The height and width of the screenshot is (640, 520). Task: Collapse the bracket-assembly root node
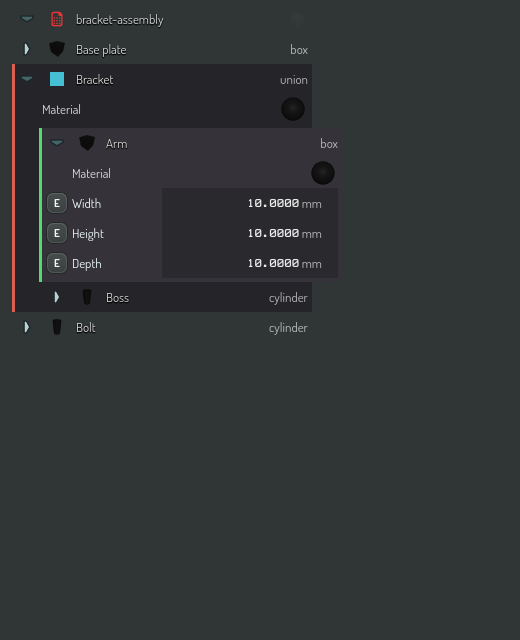click(x=27, y=19)
